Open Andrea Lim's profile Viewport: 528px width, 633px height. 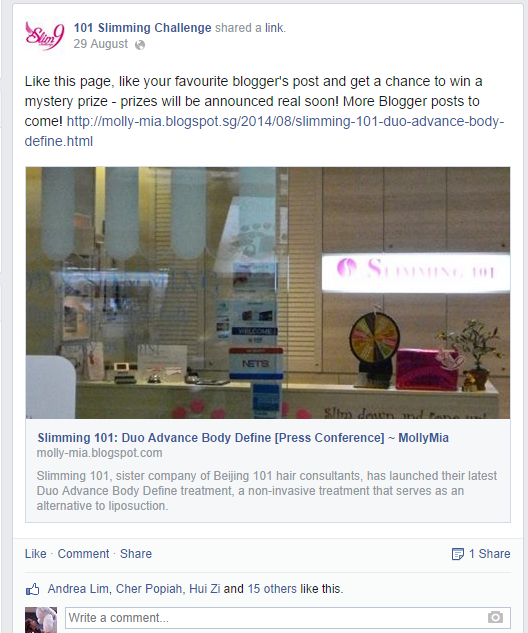(78, 589)
